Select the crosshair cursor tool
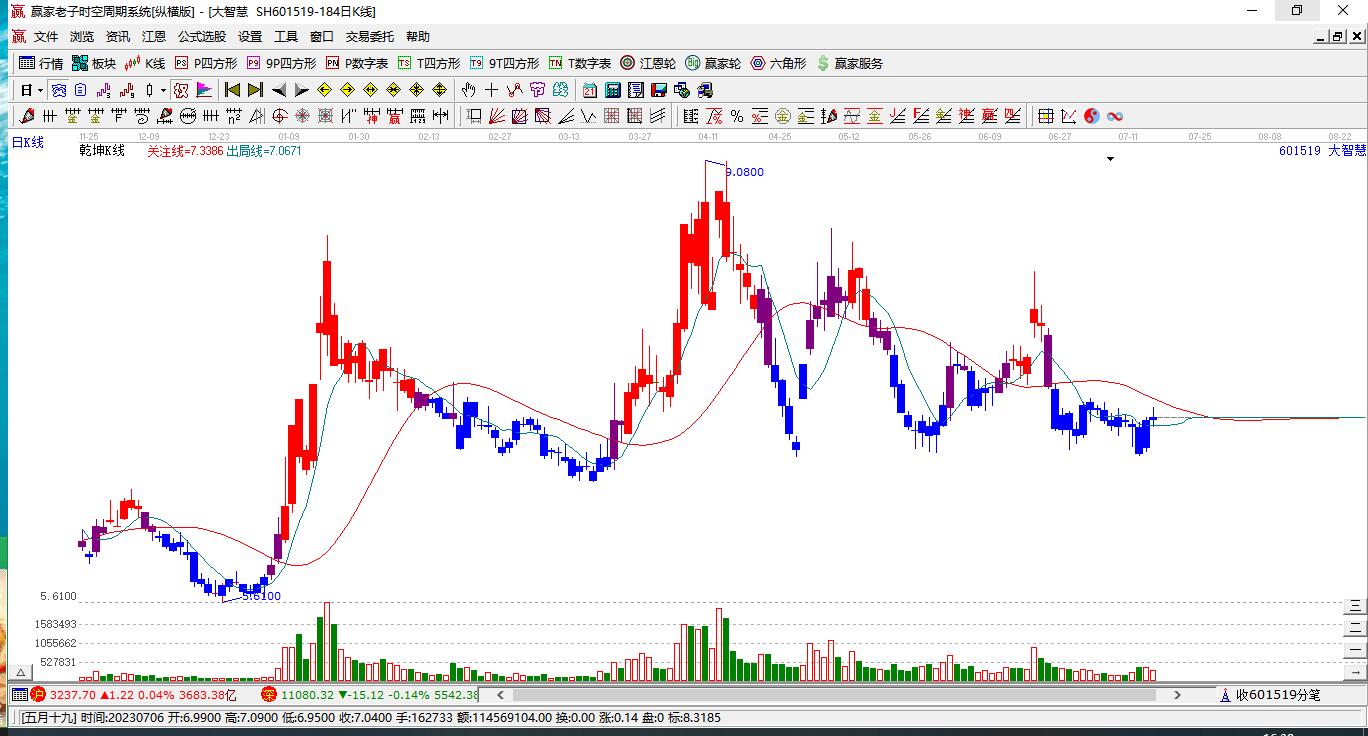The image size is (1368, 736). (x=491, y=90)
